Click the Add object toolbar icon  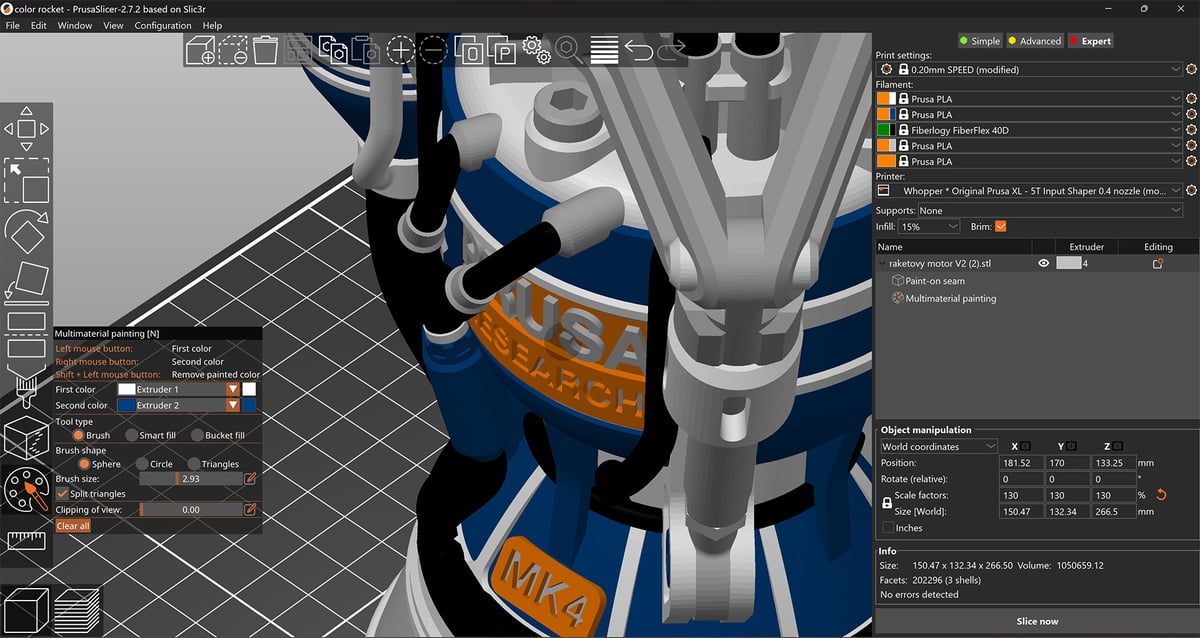tap(201, 49)
